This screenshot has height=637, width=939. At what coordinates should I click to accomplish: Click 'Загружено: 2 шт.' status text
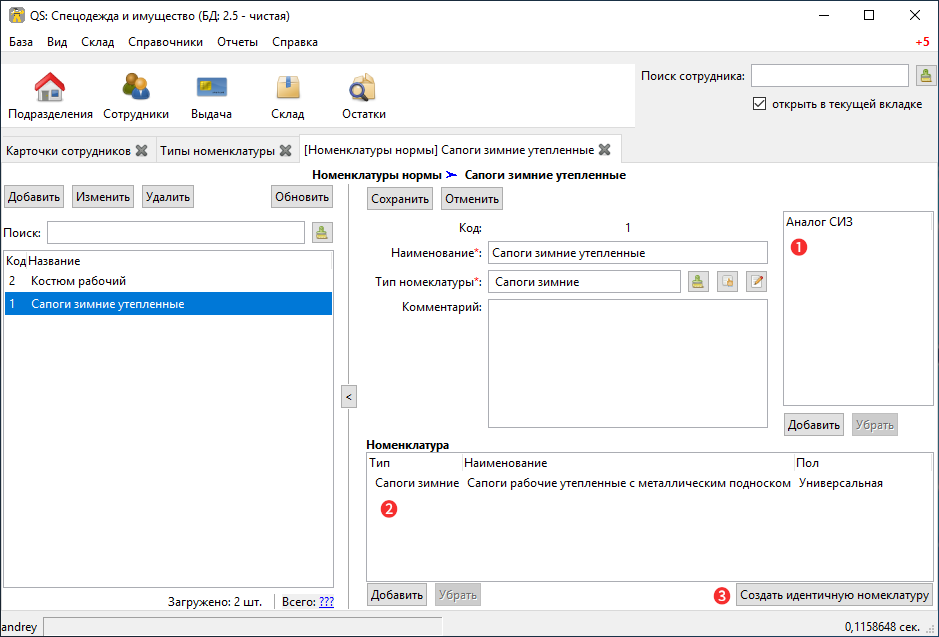(215, 602)
